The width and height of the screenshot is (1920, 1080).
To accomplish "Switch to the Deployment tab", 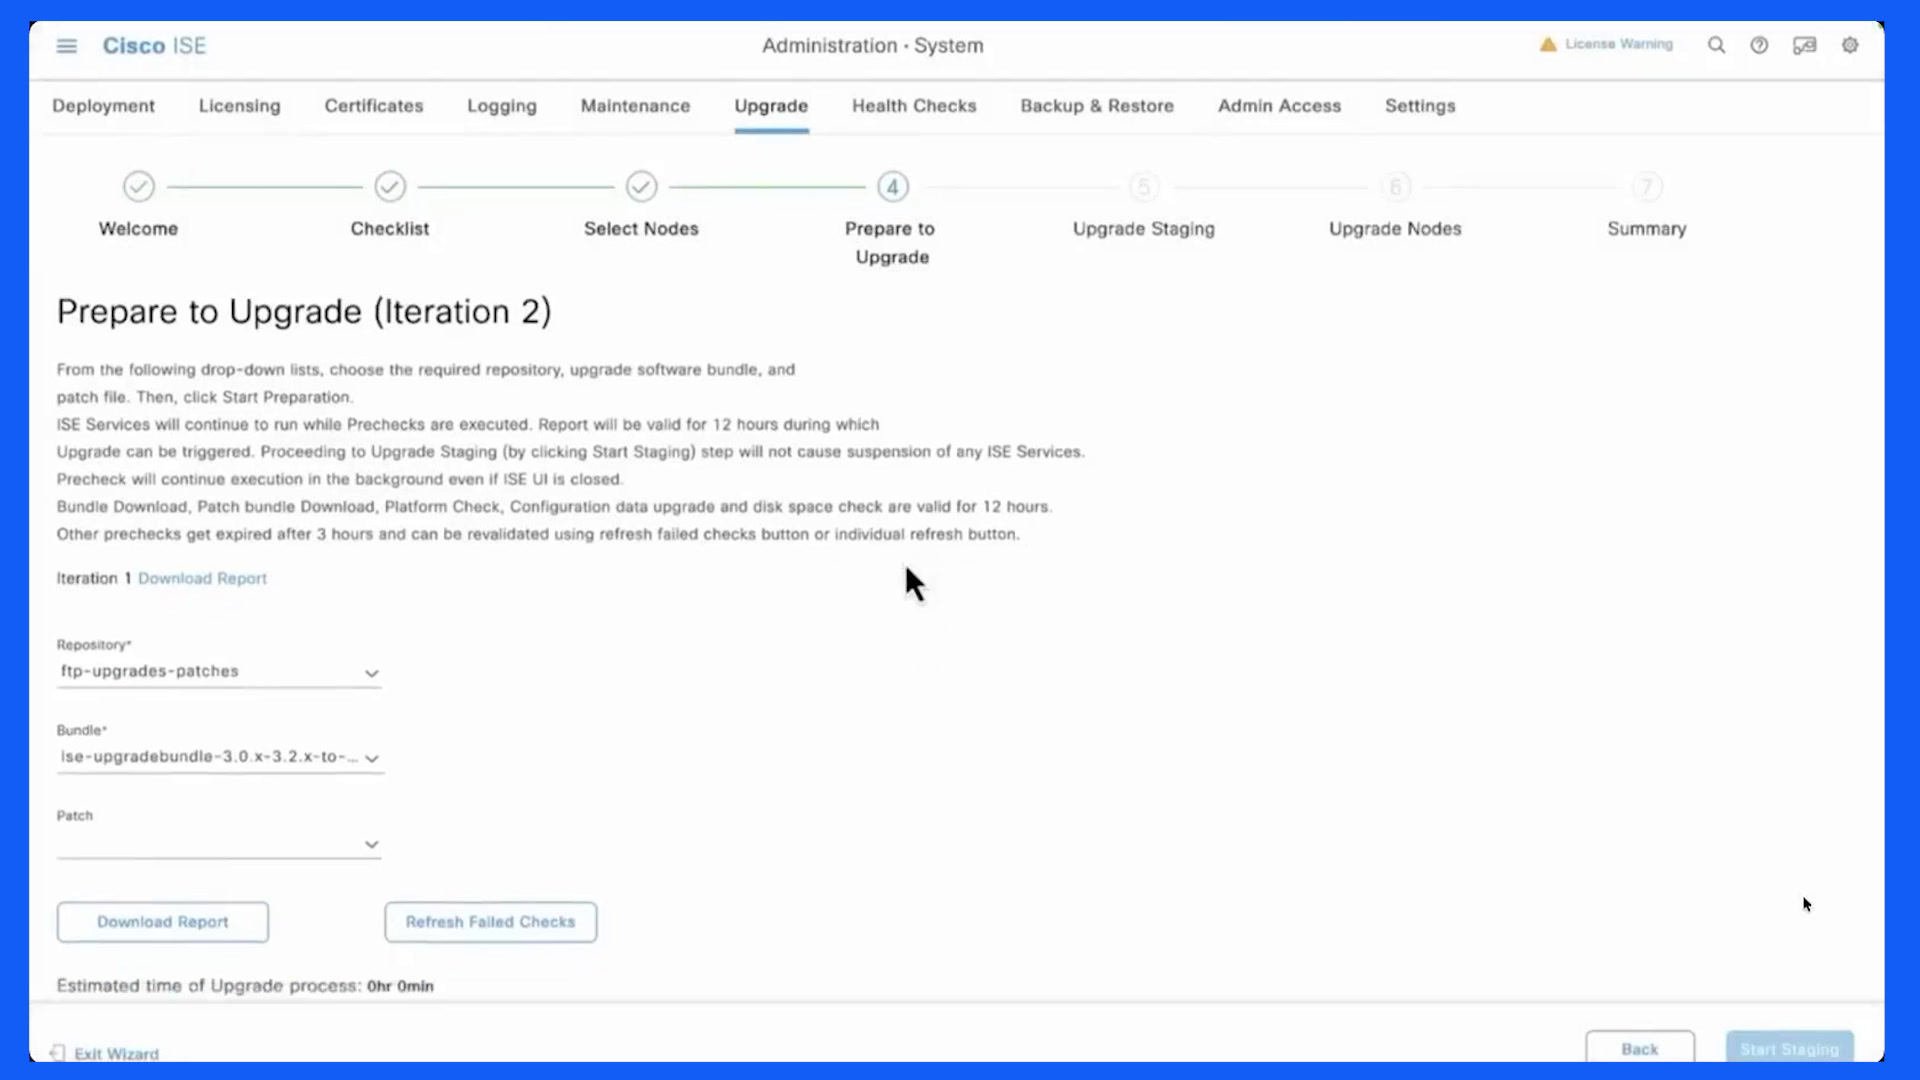I will [x=104, y=106].
